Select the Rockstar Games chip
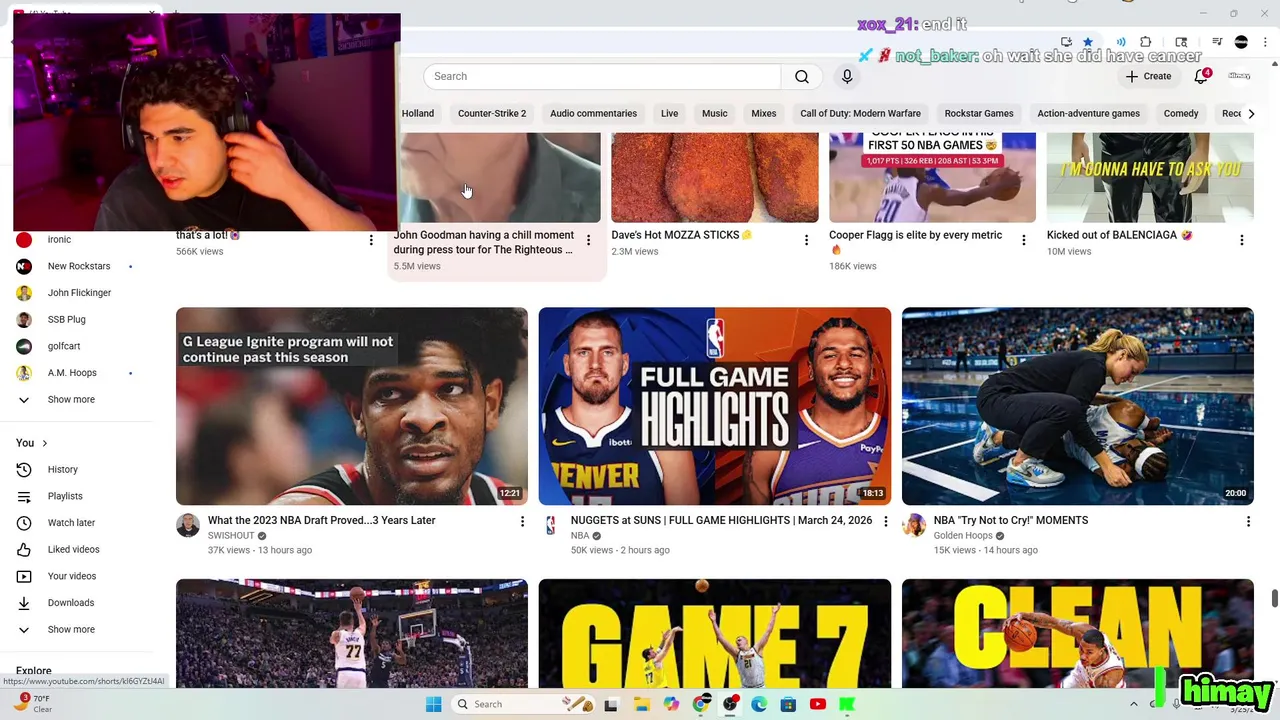 [979, 114]
